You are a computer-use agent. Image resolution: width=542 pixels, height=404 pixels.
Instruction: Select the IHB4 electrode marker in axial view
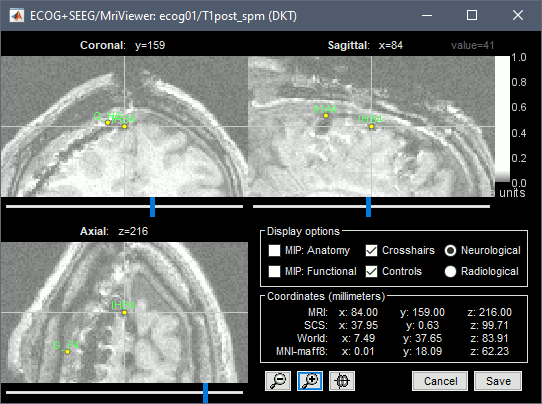point(124,312)
